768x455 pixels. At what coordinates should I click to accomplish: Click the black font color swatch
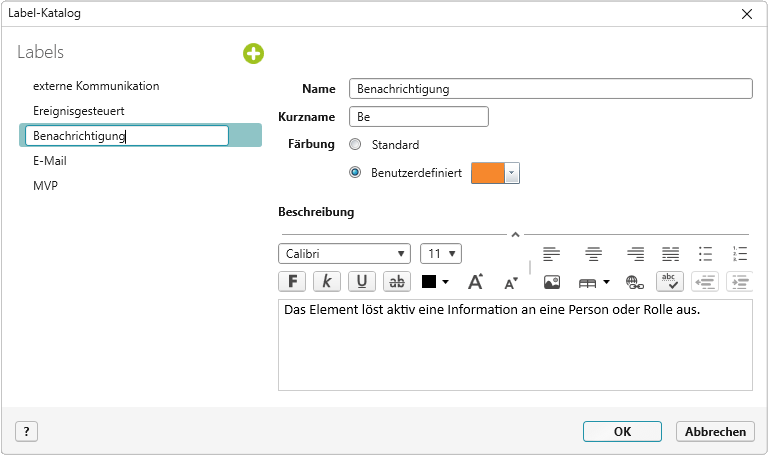click(429, 282)
